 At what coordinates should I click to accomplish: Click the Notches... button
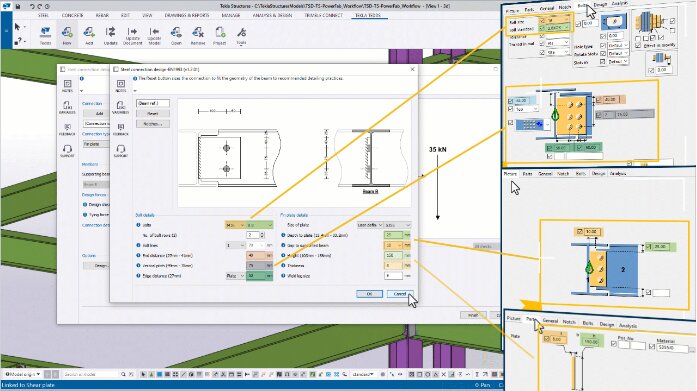click(x=153, y=124)
